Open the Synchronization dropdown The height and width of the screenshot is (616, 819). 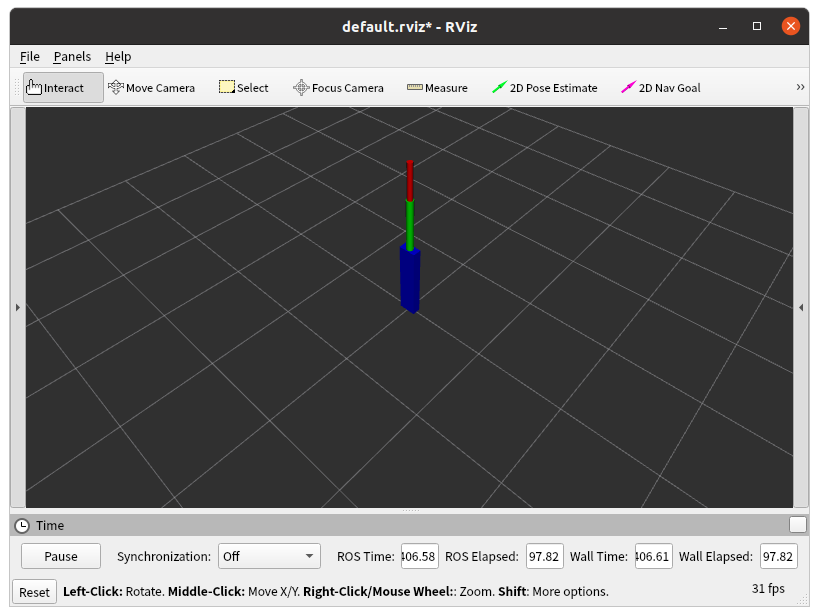point(269,556)
